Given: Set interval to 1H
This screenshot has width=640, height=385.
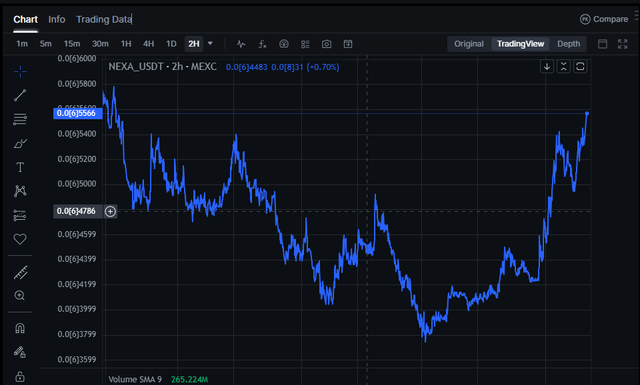Looking at the screenshot, I should pos(126,44).
